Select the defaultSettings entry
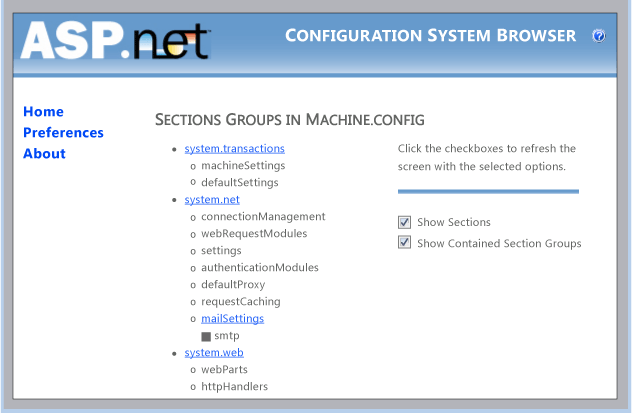The height and width of the screenshot is (413, 632). 240,183
